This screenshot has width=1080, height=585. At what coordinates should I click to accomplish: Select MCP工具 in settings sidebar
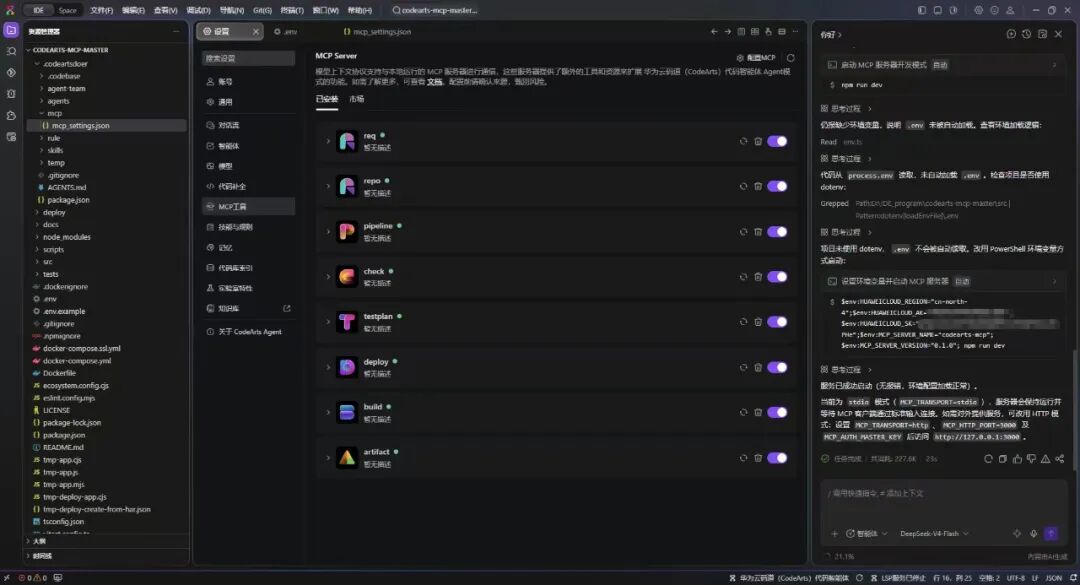click(x=248, y=207)
